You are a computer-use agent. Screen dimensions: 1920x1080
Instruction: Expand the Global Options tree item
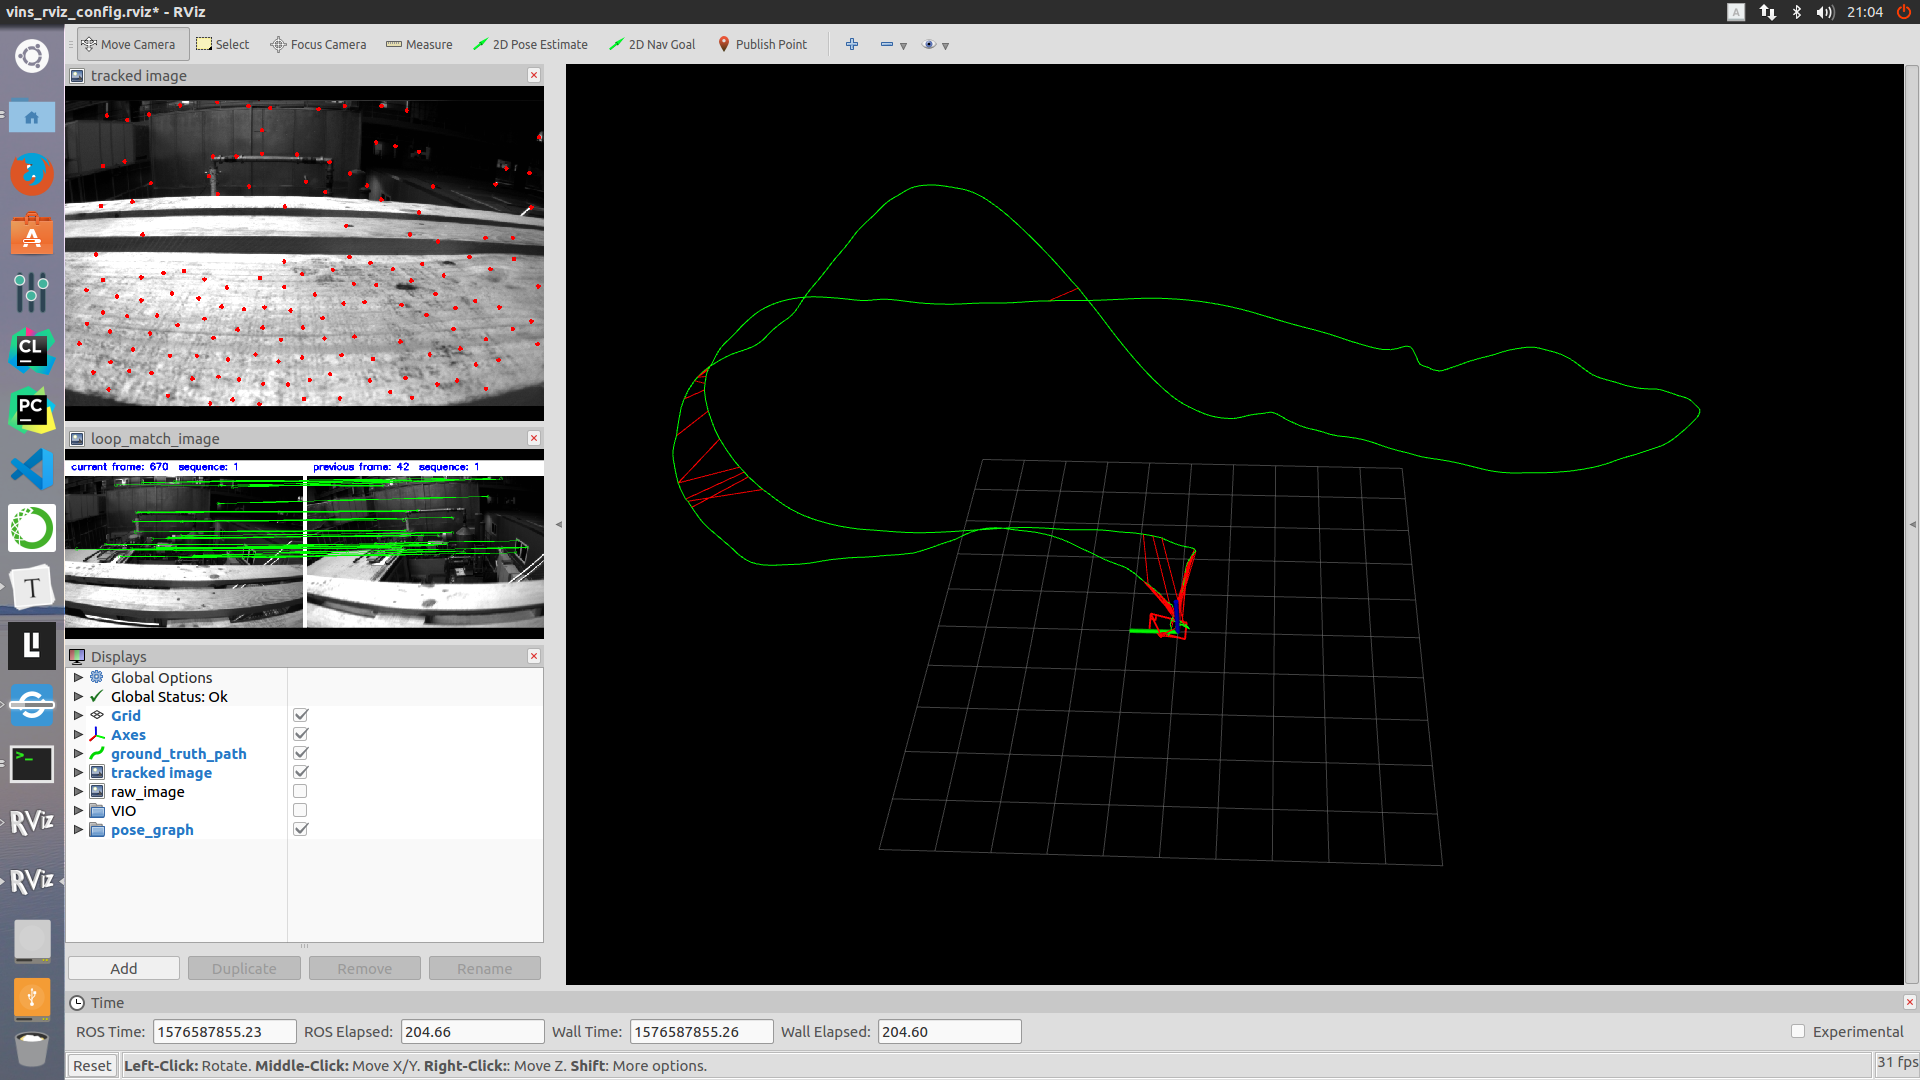click(78, 677)
